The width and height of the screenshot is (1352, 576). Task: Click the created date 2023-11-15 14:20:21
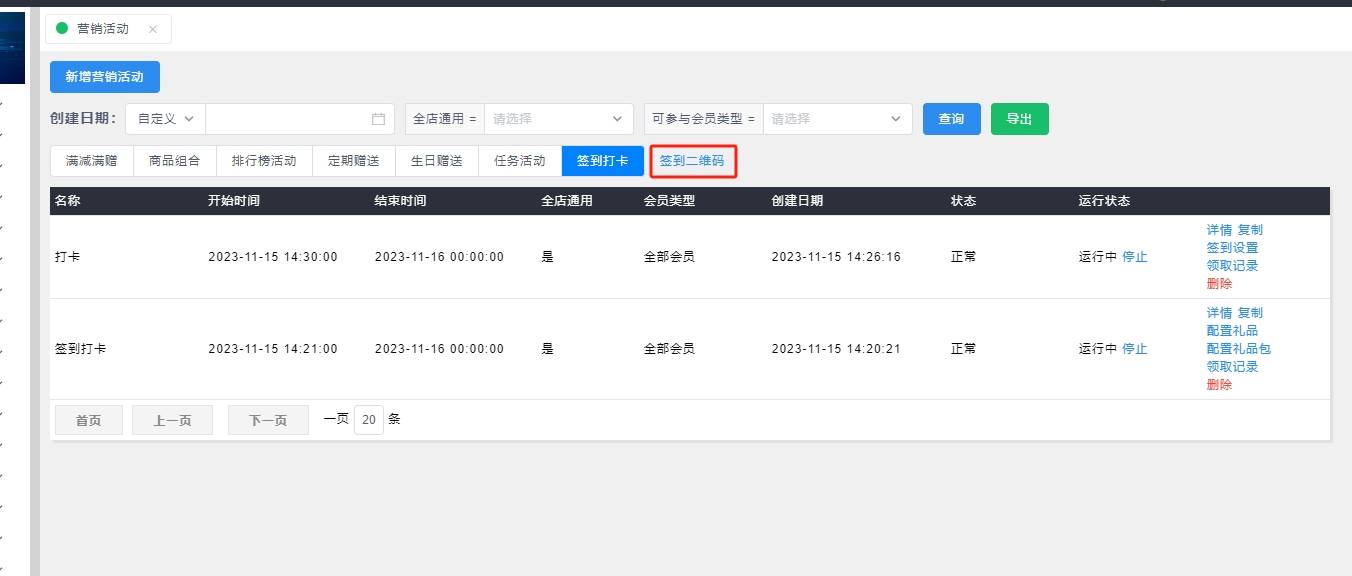836,349
